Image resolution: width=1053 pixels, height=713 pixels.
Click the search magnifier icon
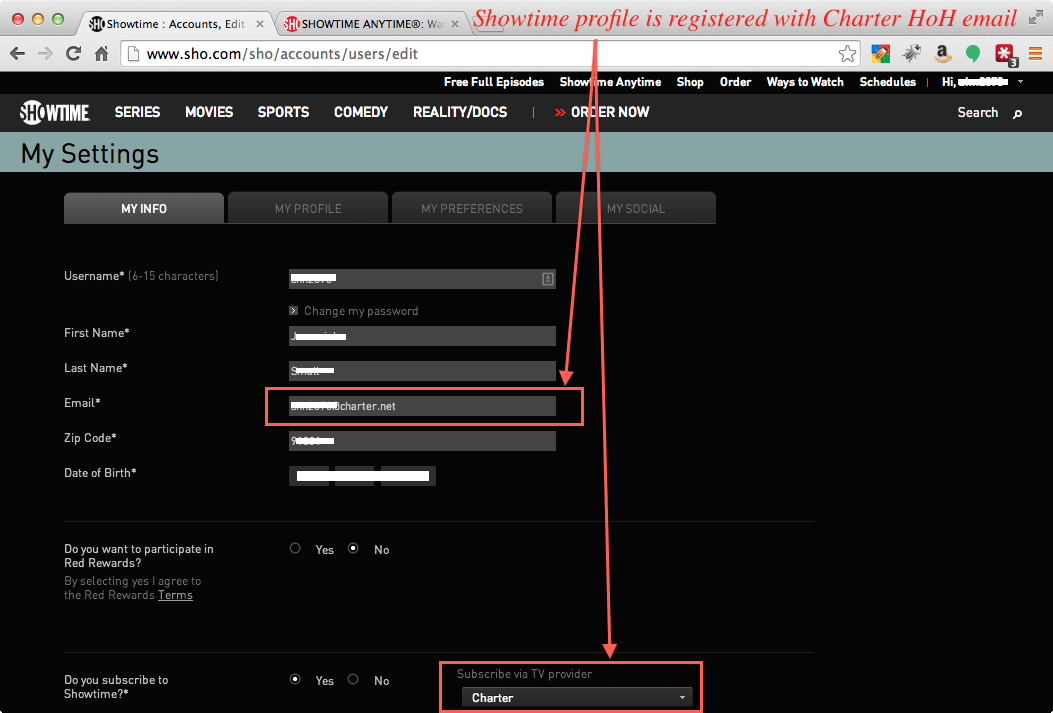pos(1017,113)
